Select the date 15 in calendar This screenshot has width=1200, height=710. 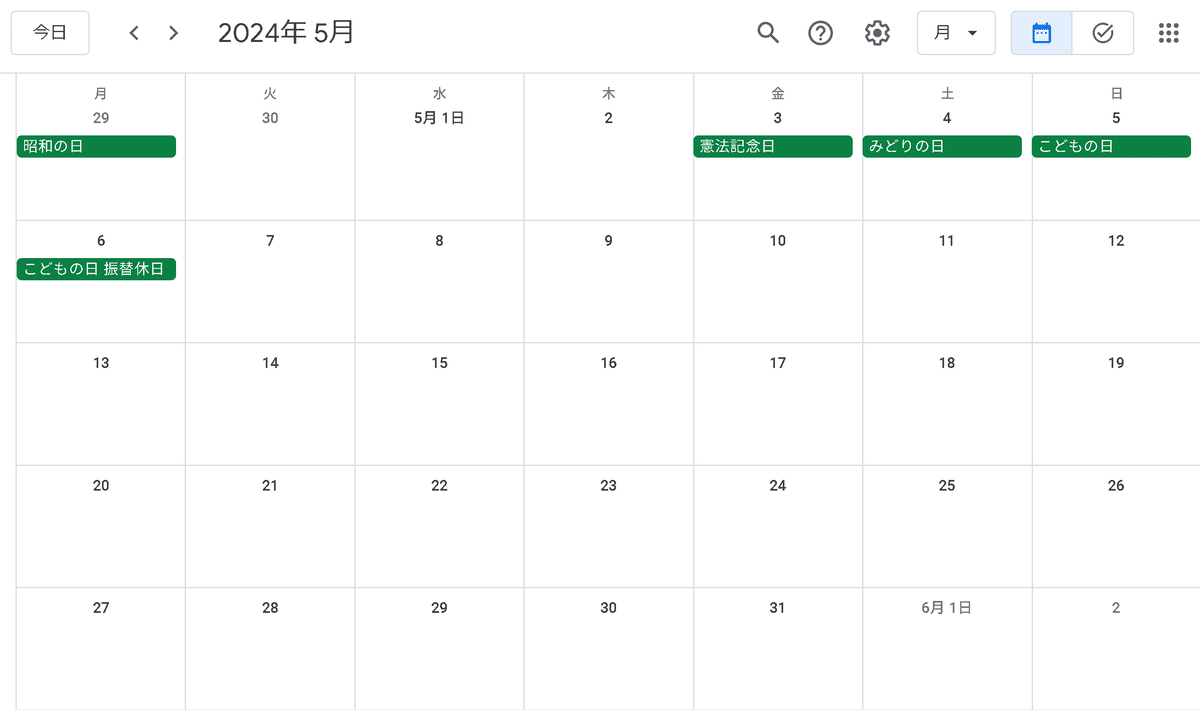click(x=439, y=363)
